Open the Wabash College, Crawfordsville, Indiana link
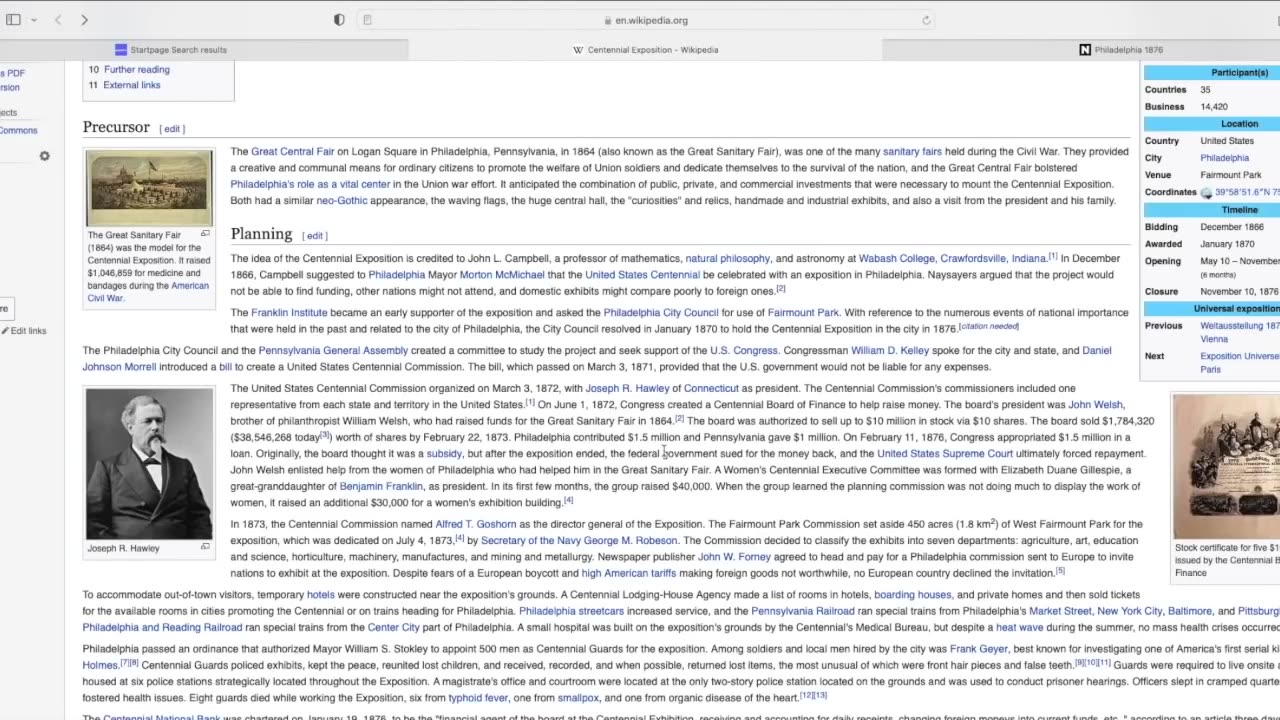 pos(952,259)
